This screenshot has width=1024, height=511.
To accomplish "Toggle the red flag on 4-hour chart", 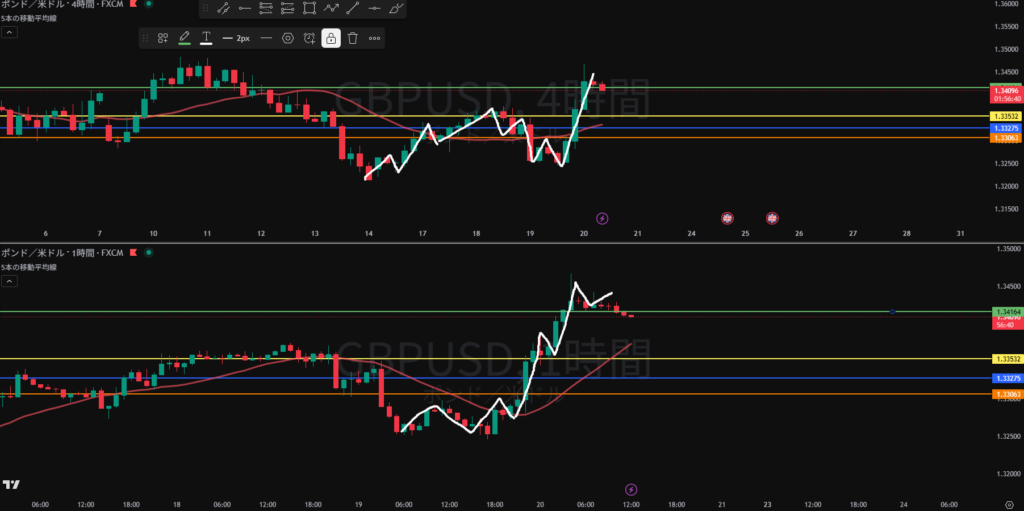I will pos(133,4).
